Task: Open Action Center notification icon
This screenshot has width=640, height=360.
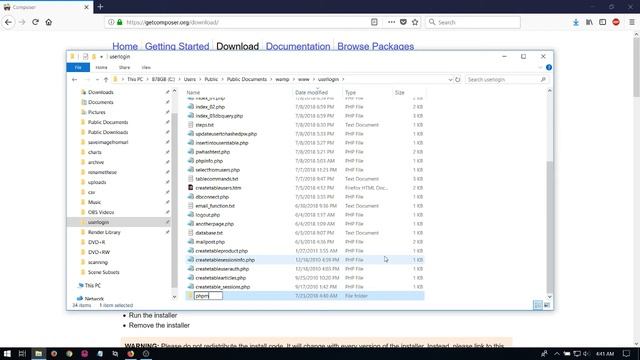Action: [x=627, y=353]
